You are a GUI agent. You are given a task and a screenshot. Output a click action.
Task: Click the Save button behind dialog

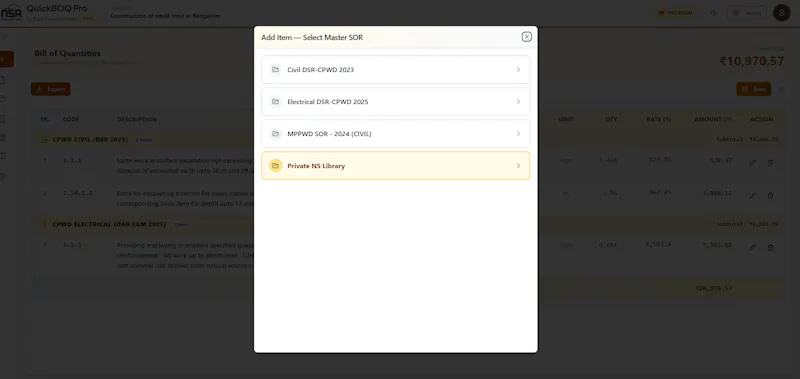(x=754, y=89)
